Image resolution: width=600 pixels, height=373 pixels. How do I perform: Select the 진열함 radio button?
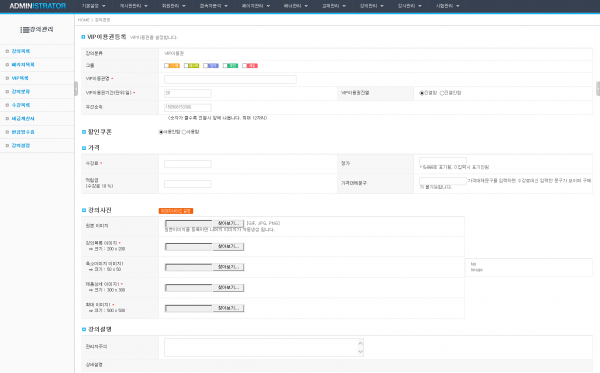(x=422, y=93)
